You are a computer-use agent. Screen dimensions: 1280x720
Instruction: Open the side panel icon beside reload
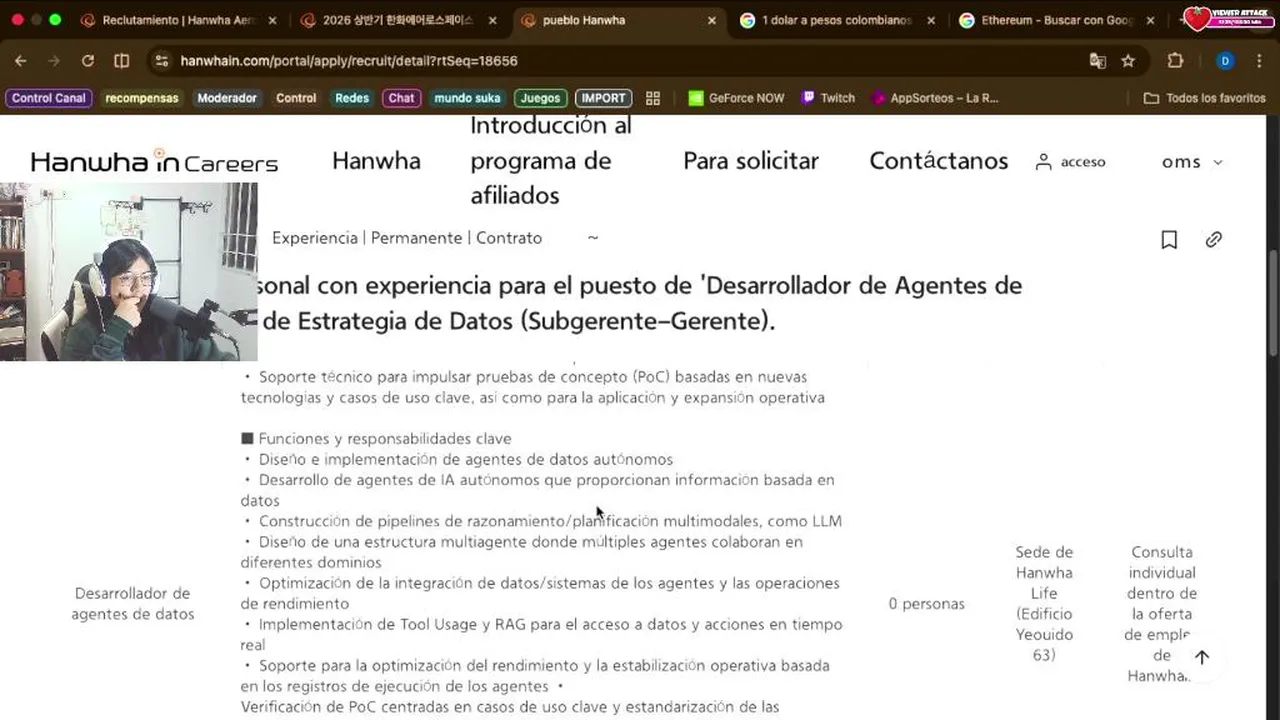point(122,60)
